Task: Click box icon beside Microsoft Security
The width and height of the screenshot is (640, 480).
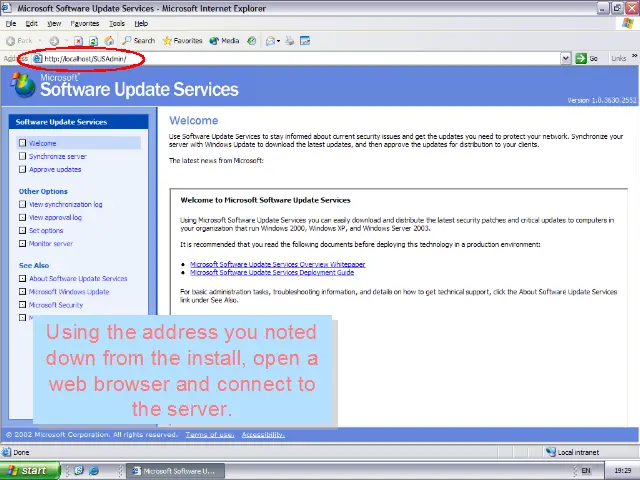Action: click(x=22, y=304)
